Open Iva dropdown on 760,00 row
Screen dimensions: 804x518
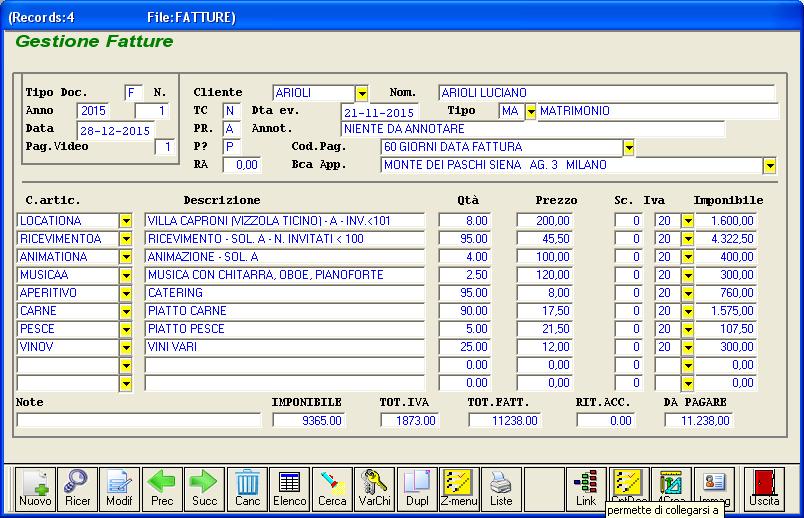[688, 293]
